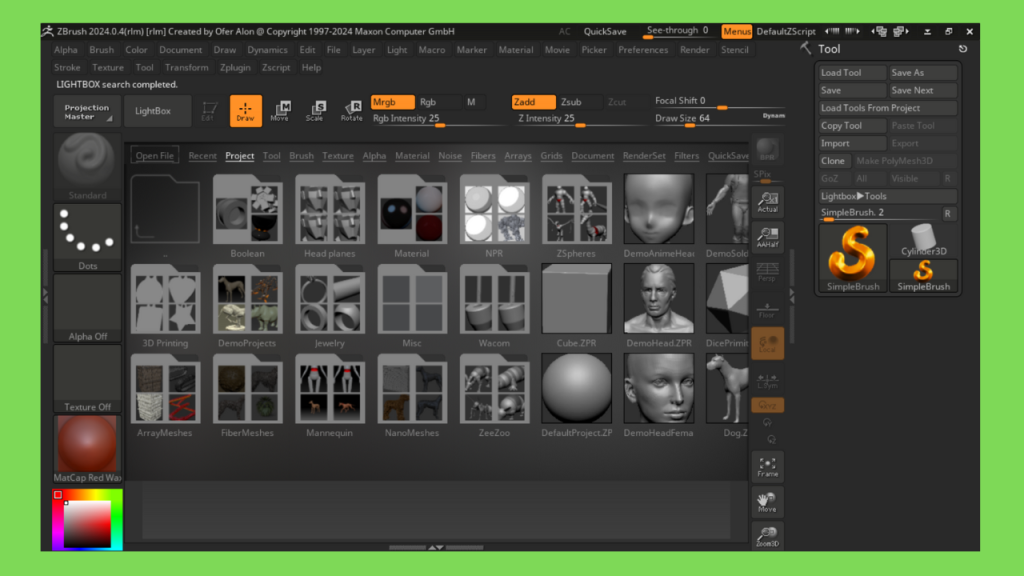The width and height of the screenshot is (1024, 576).
Task: Open the Standard brush thumbnail picker
Action: coord(87,166)
